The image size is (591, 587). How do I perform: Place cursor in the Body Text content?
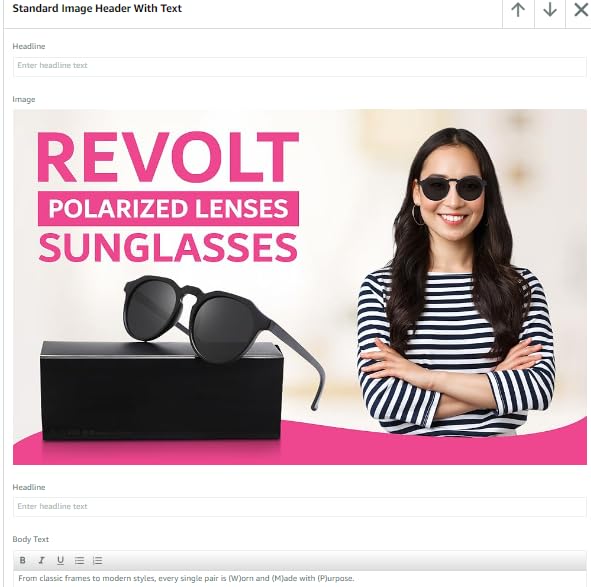[300, 578]
